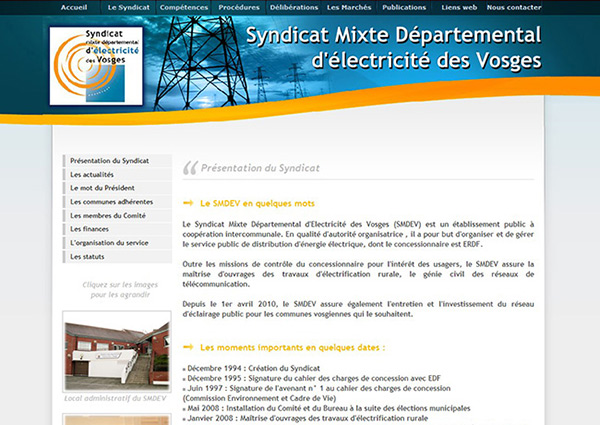Open Les Marchés in the navigation
The width and height of the screenshot is (600, 425).
[x=349, y=7]
